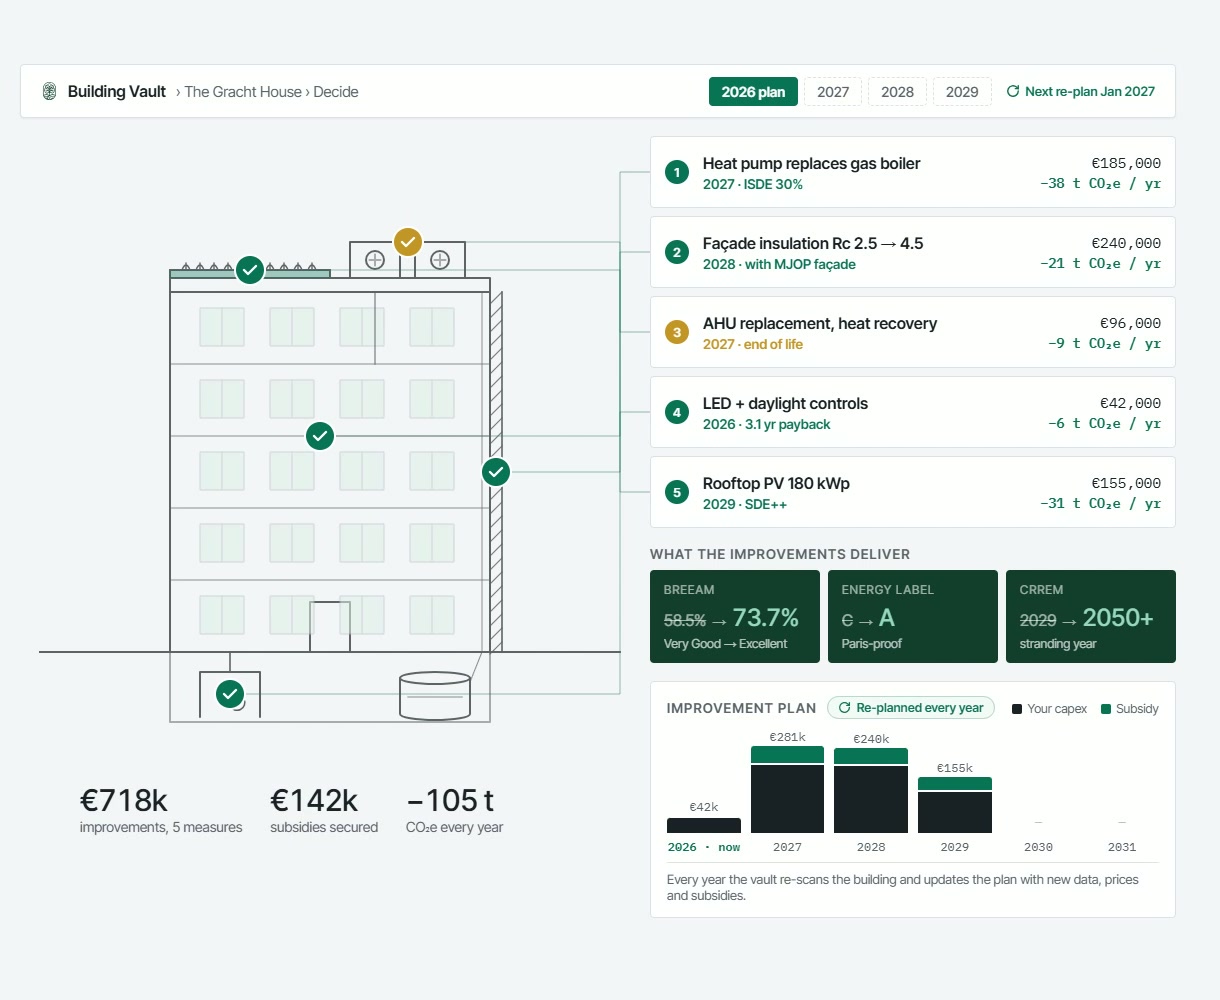Click the €155,000 cost value
The width and height of the screenshot is (1220, 1000).
point(1126,483)
